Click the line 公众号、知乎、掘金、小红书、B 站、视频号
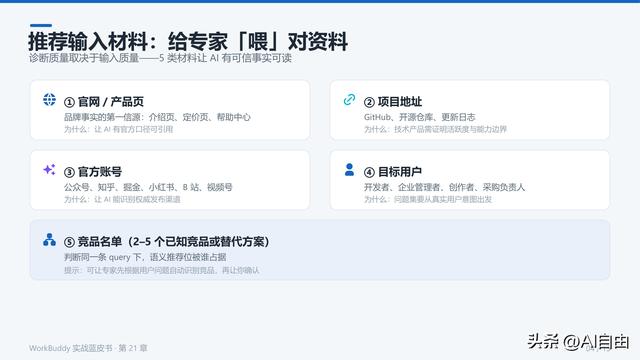The height and width of the screenshot is (360, 640). (x=148, y=187)
